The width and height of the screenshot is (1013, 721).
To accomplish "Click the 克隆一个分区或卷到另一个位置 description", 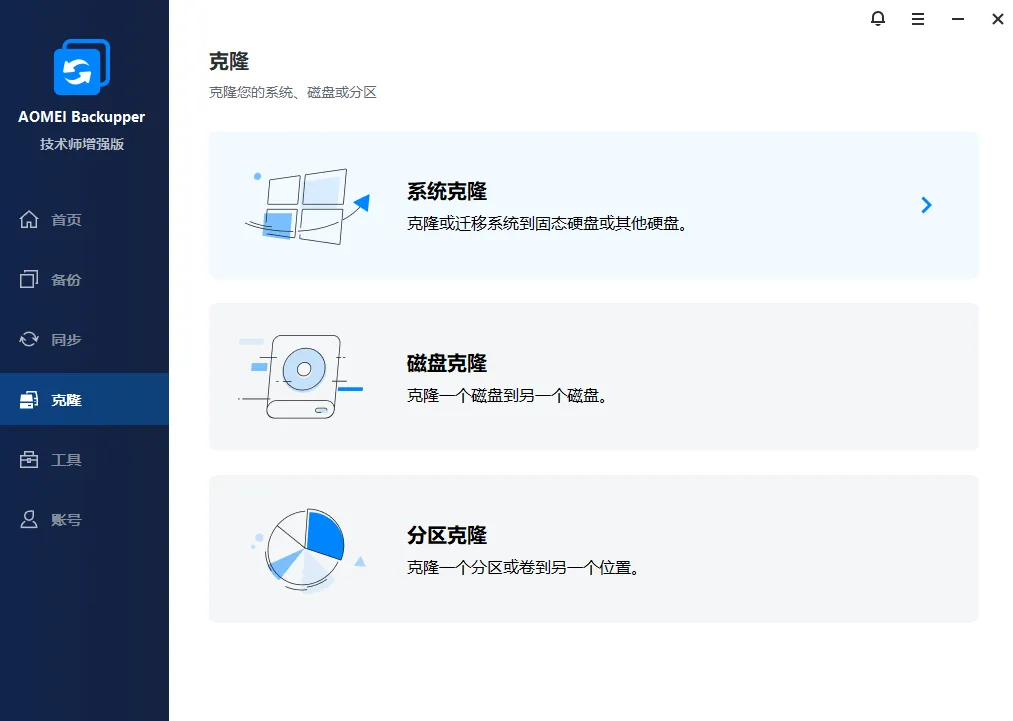I will [x=523, y=567].
